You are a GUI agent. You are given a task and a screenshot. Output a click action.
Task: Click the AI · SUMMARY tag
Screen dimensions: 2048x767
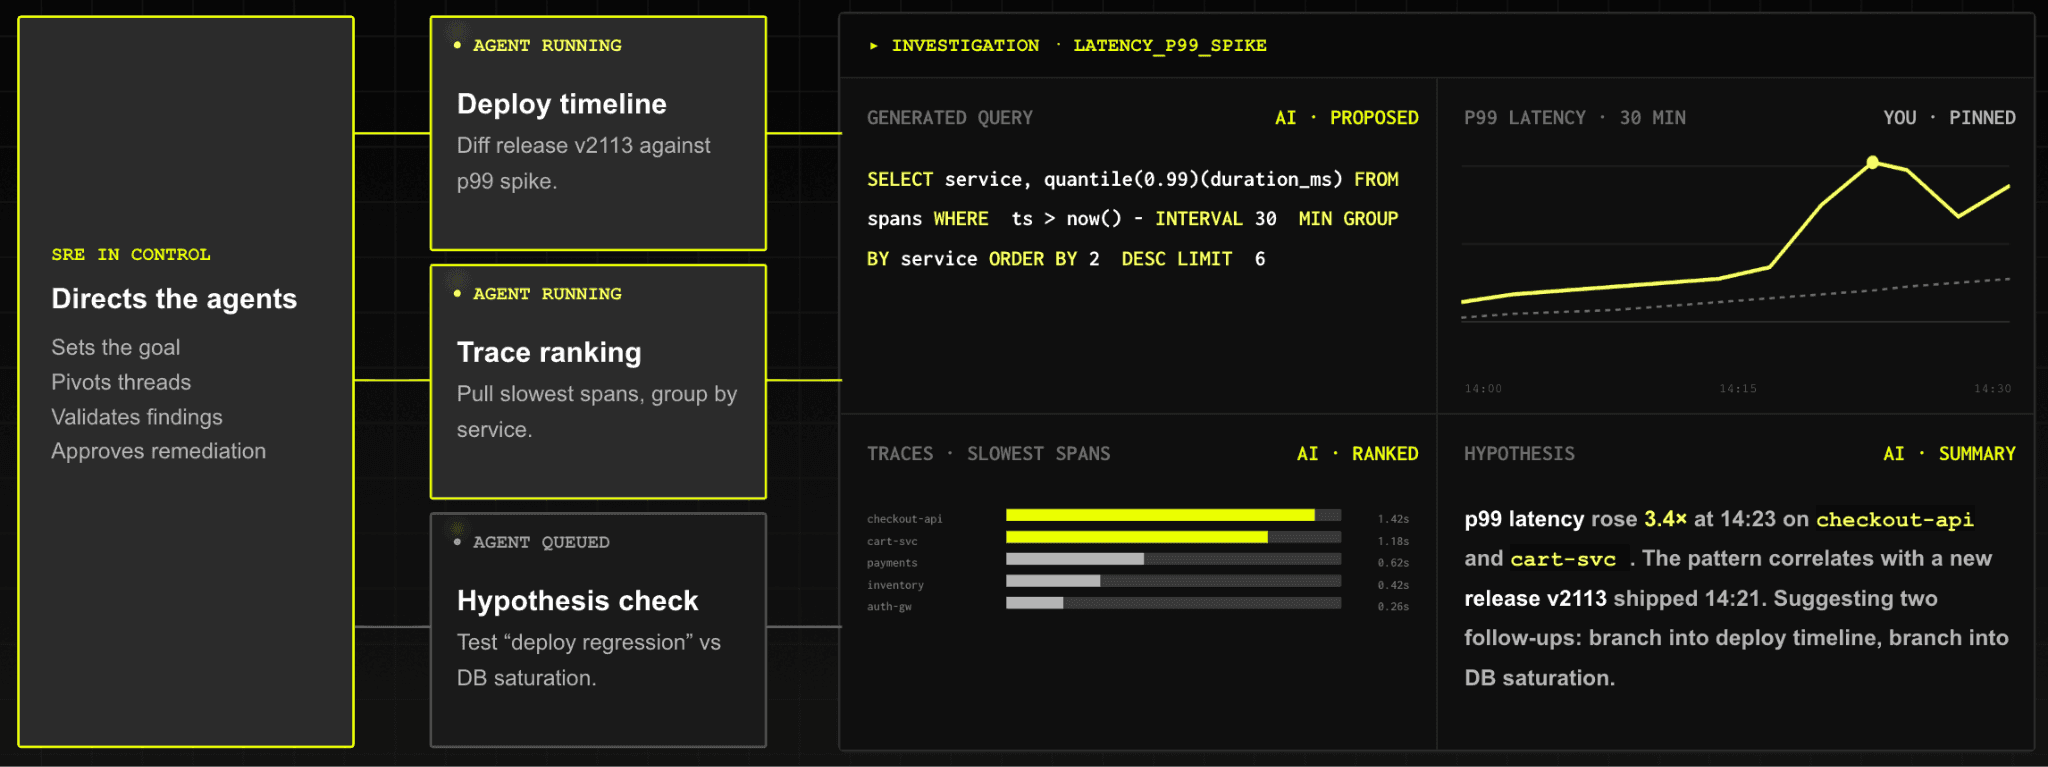click(x=1949, y=454)
